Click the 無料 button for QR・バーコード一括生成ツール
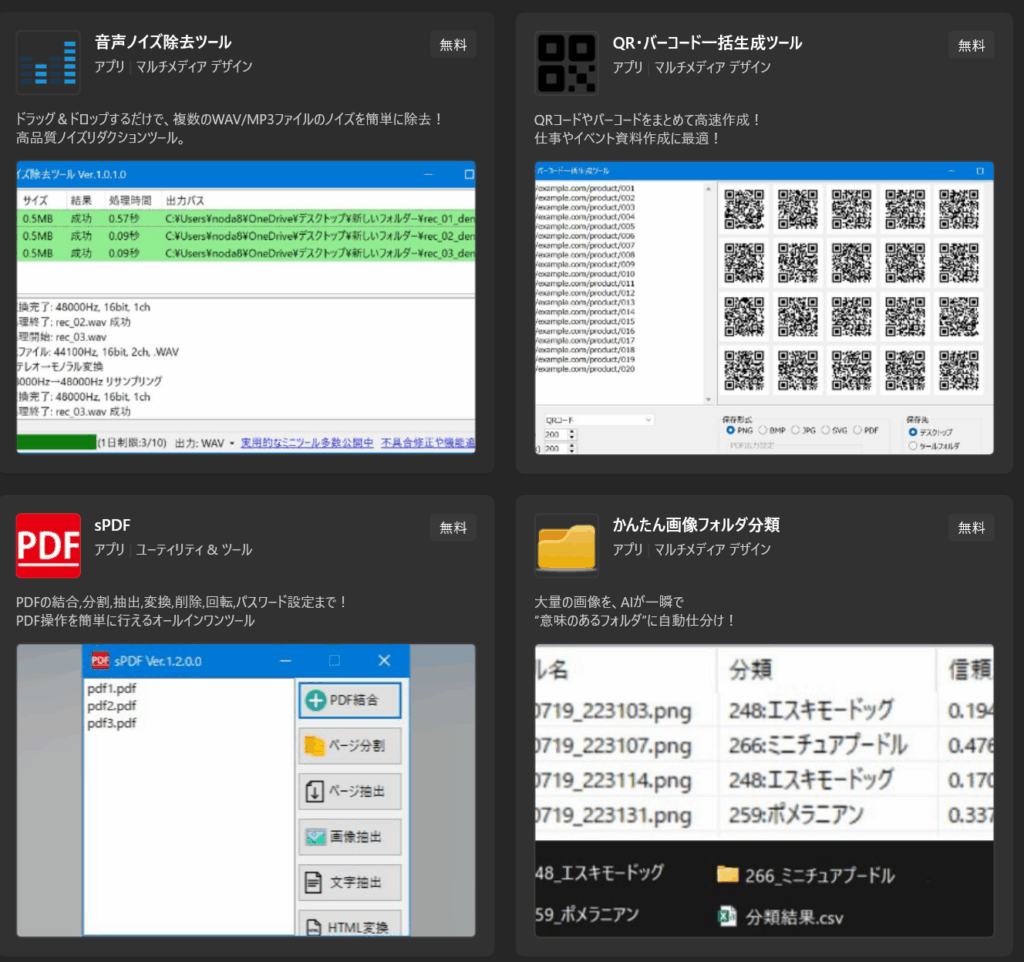The image size is (1024, 962). tap(971, 45)
